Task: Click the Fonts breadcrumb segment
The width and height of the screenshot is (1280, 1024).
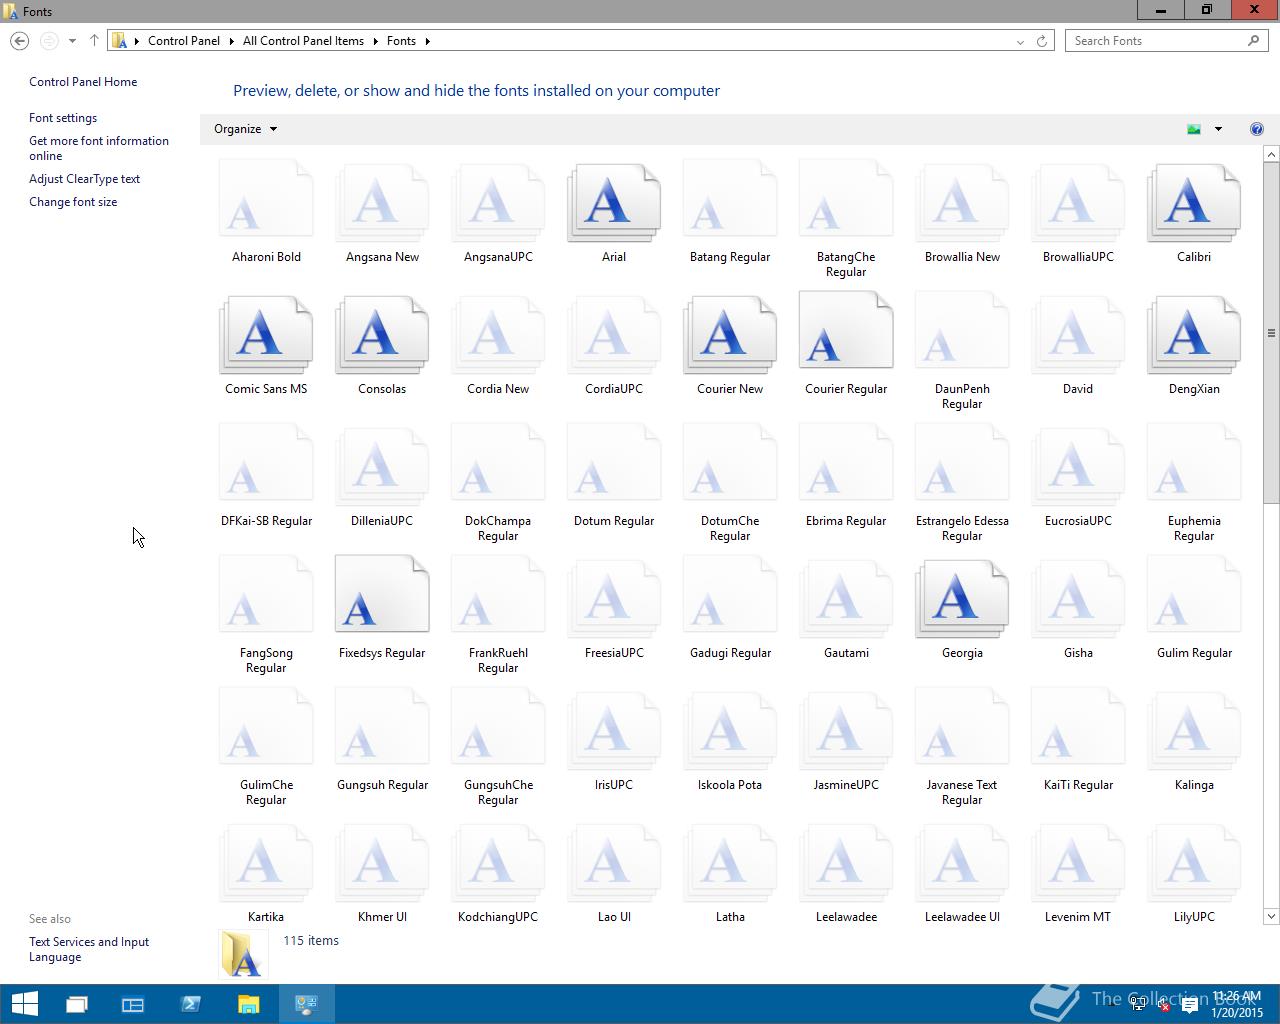Action: click(401, 41)
